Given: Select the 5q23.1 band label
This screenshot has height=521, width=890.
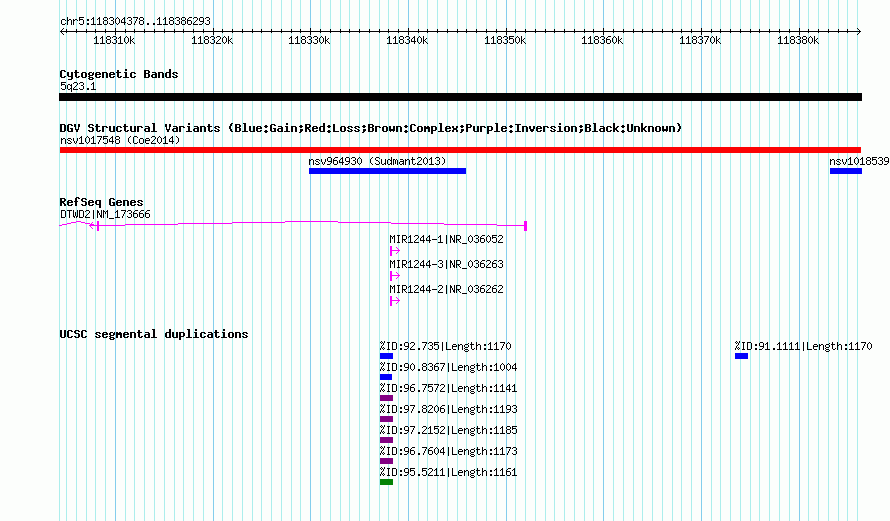Looking at the screenshot, I should coord(78,86).
